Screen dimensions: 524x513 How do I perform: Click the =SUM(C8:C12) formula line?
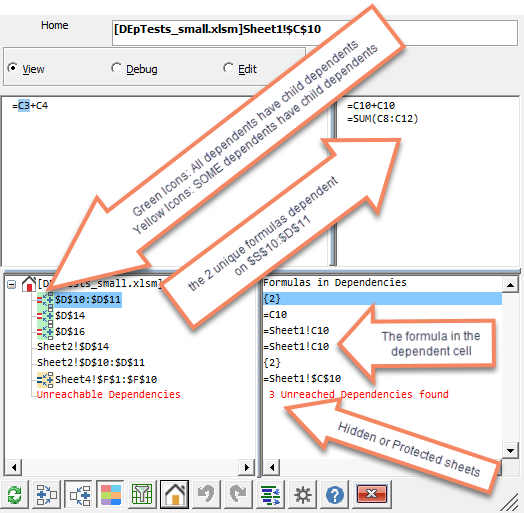pyautogui.click(x=383, y=119)
